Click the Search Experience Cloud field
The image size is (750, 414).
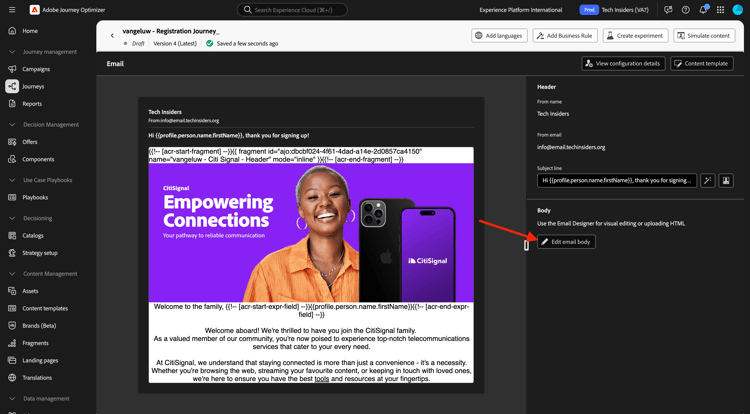pyautogui.click(x=292, y=10)
